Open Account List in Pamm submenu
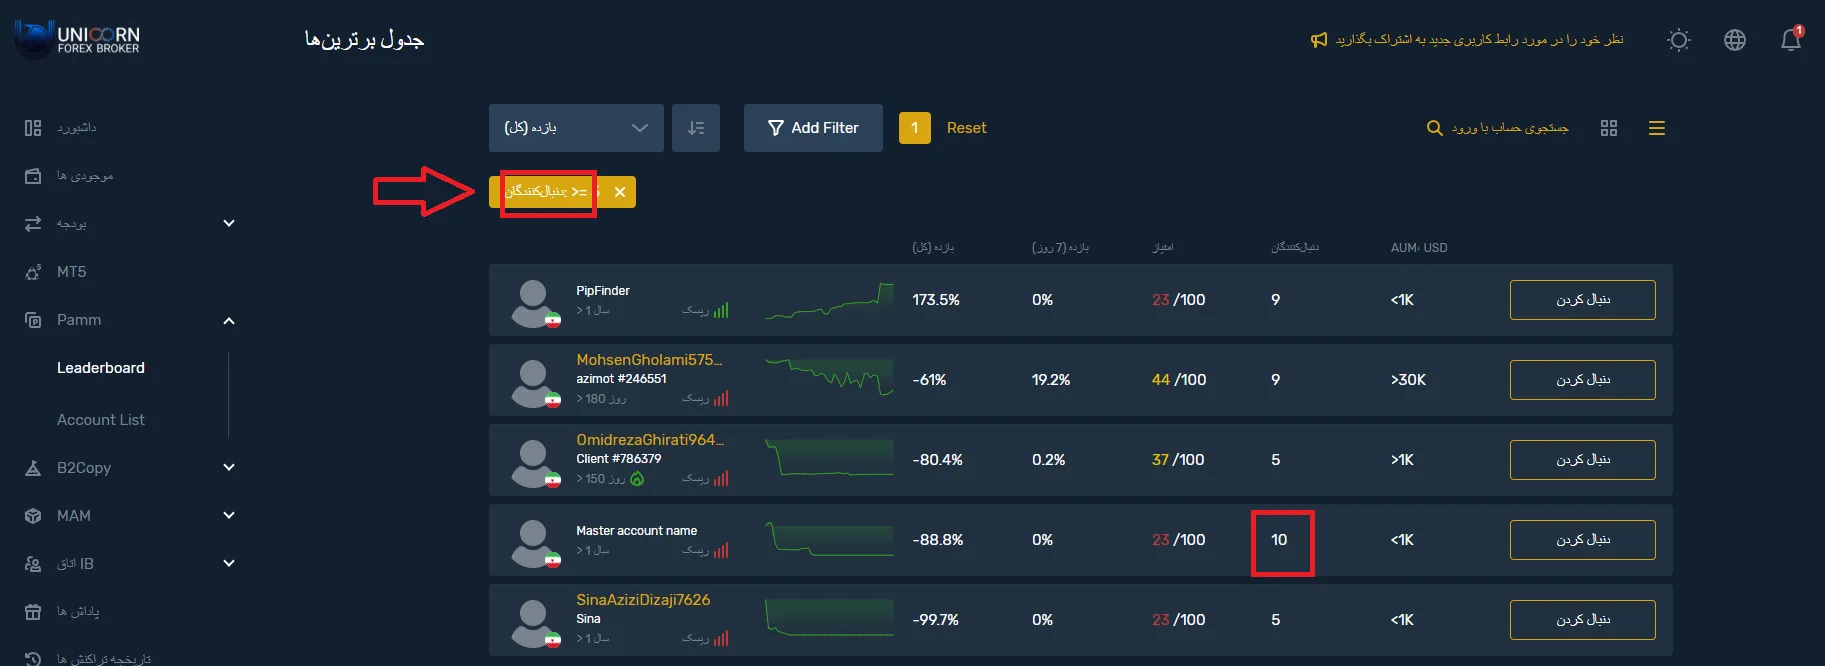The image size is (1825, 666). (x=101, y=420)
